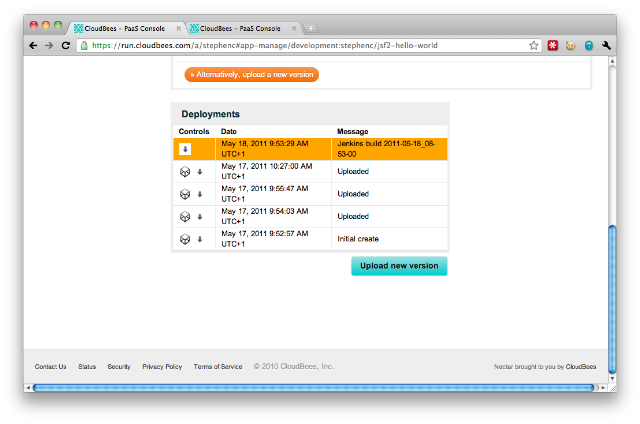Open the Privacy Policy footer link
This screenshot has height=424, width=640.
tap(162, 366)
